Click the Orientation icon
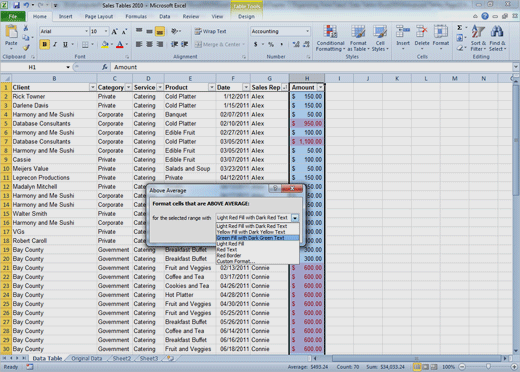The width and height of the screenshot is (520, 372). 175,31
